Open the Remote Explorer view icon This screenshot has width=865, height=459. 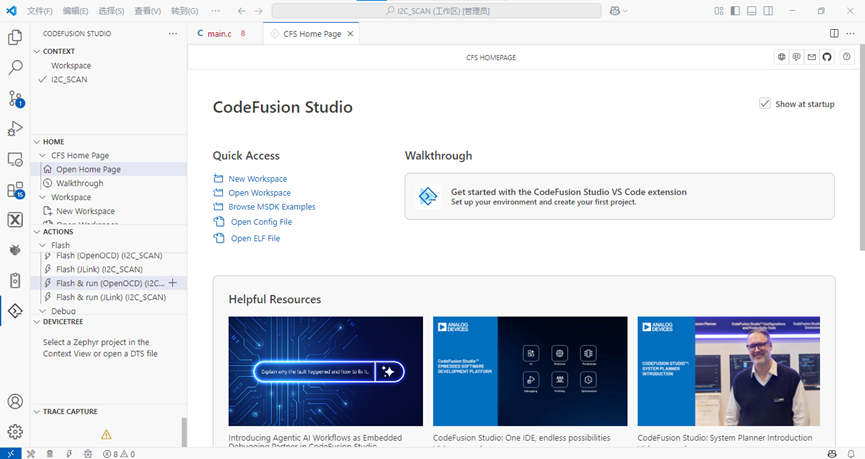tap(15, 159)
